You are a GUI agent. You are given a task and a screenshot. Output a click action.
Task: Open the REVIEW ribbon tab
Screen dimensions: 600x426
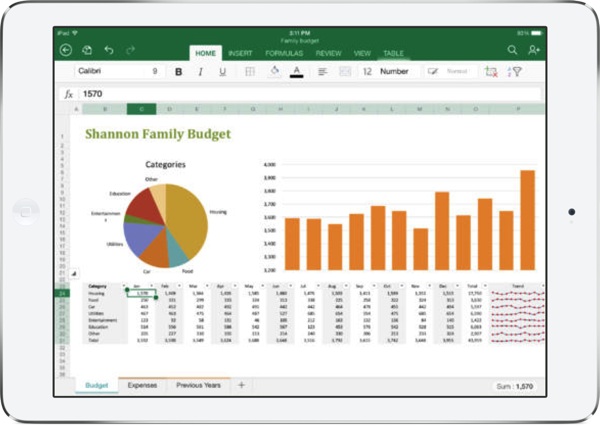tap(329, 53)
